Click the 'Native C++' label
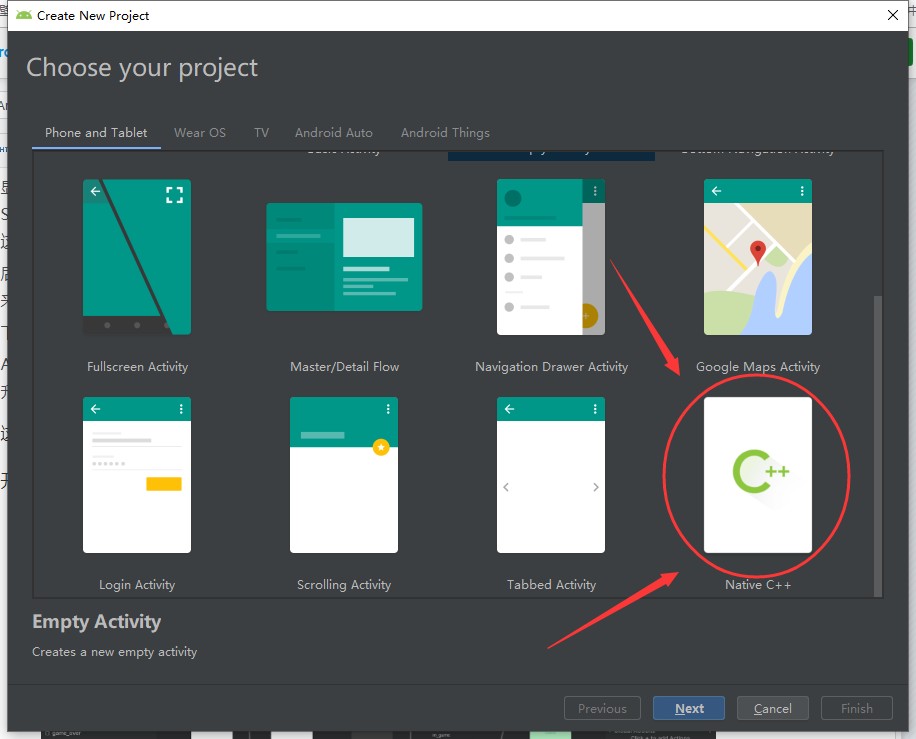 click(x=758, y=585)
